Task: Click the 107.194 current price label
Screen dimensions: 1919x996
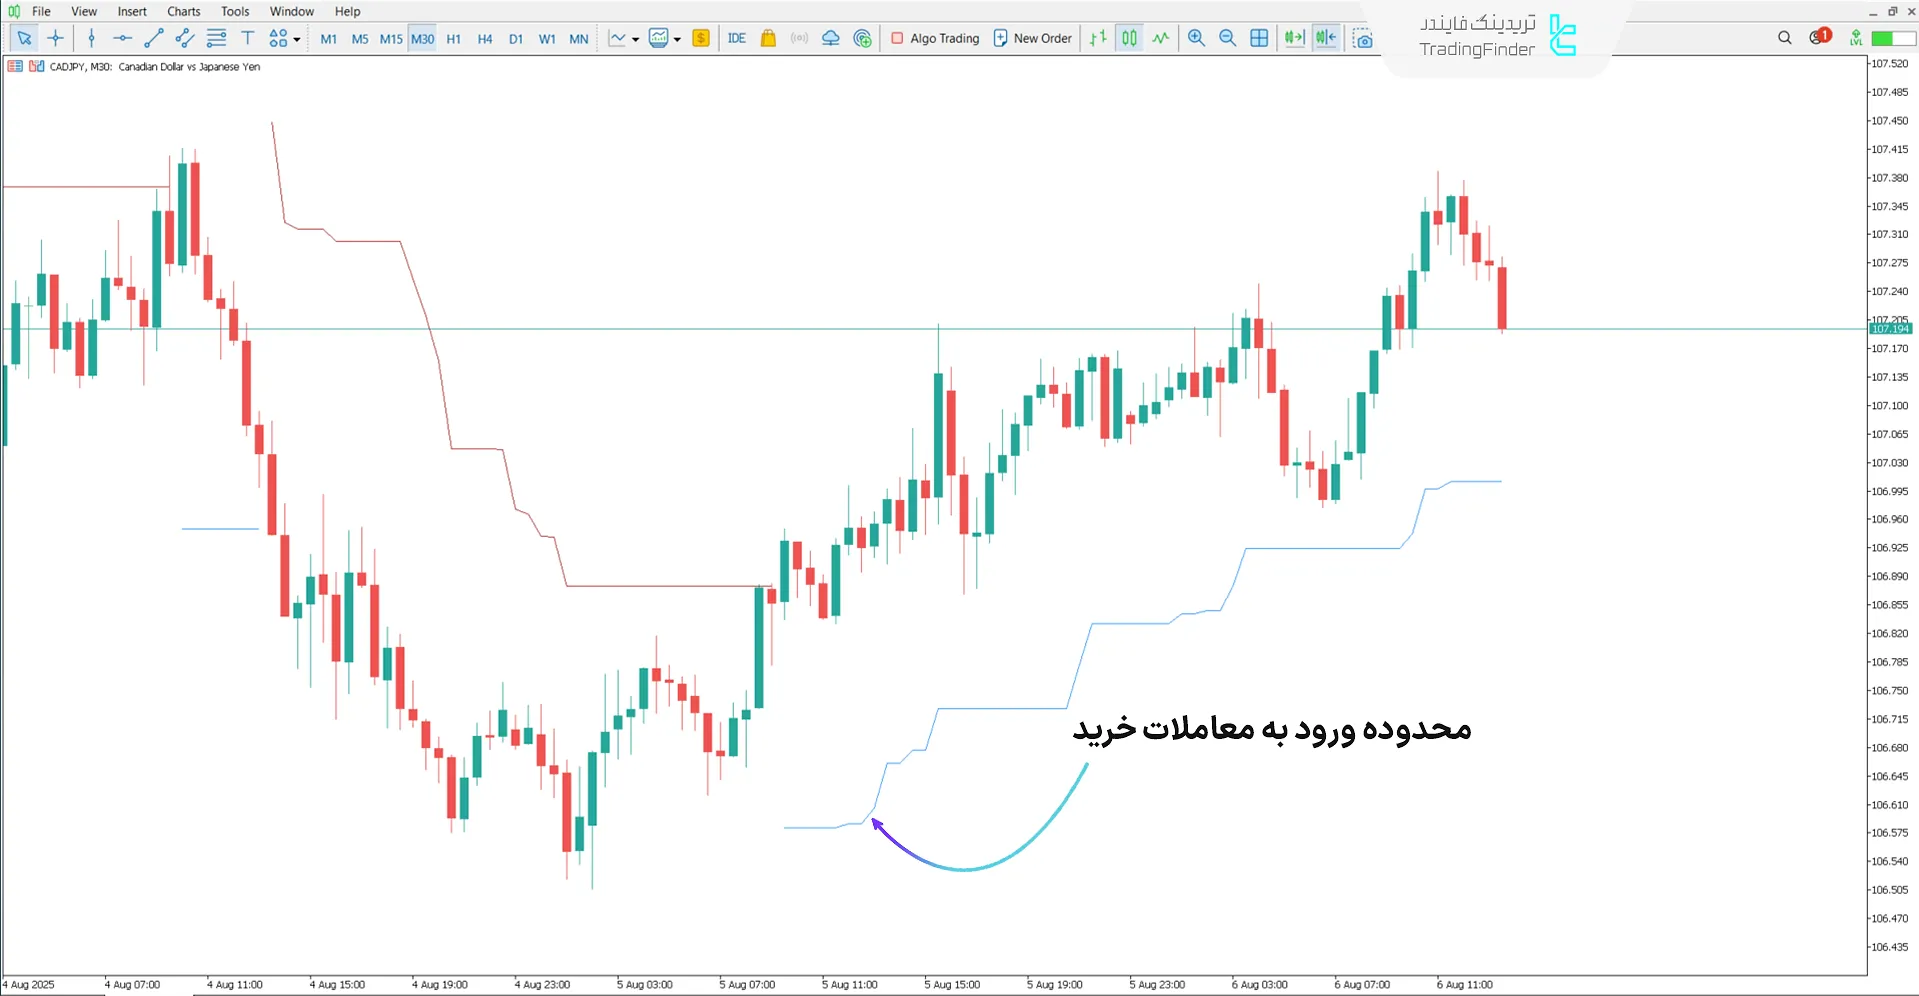Action: (x=1889, y=329)
